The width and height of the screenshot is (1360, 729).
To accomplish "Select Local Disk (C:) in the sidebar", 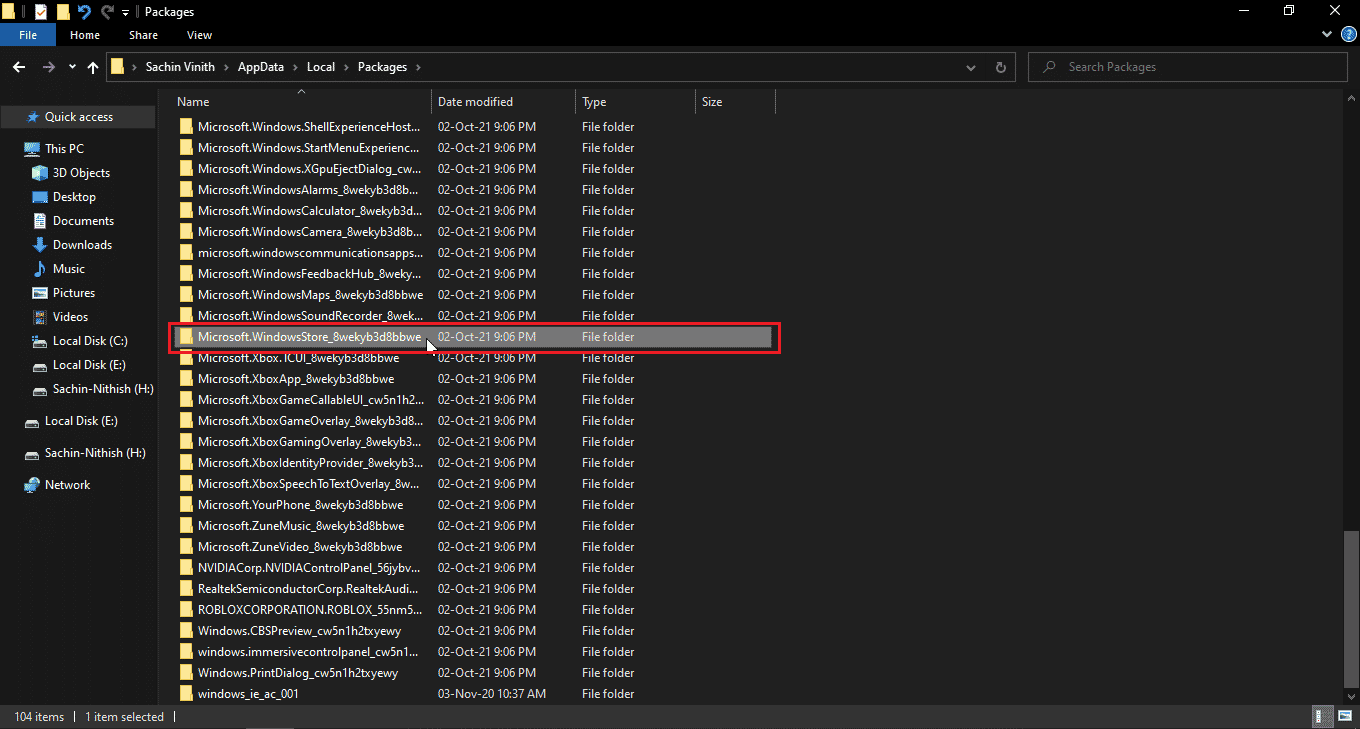I will (90, 341).
